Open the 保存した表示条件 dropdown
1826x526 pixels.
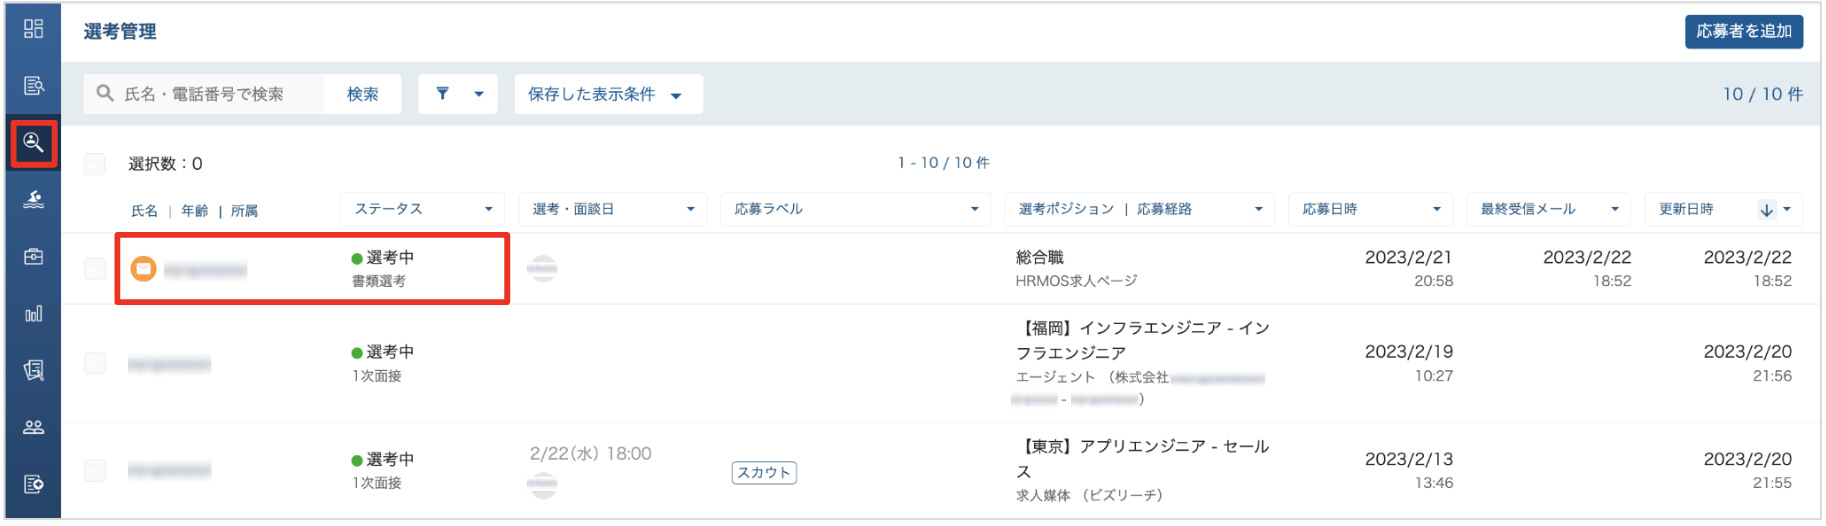tap(608, 94)
